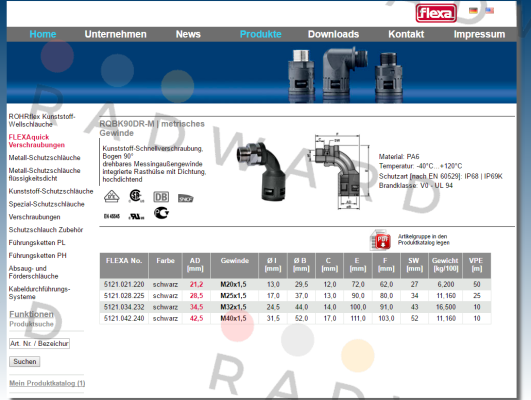
Task: Click the M32x1,5 thread cell
Action: (233, 307)
